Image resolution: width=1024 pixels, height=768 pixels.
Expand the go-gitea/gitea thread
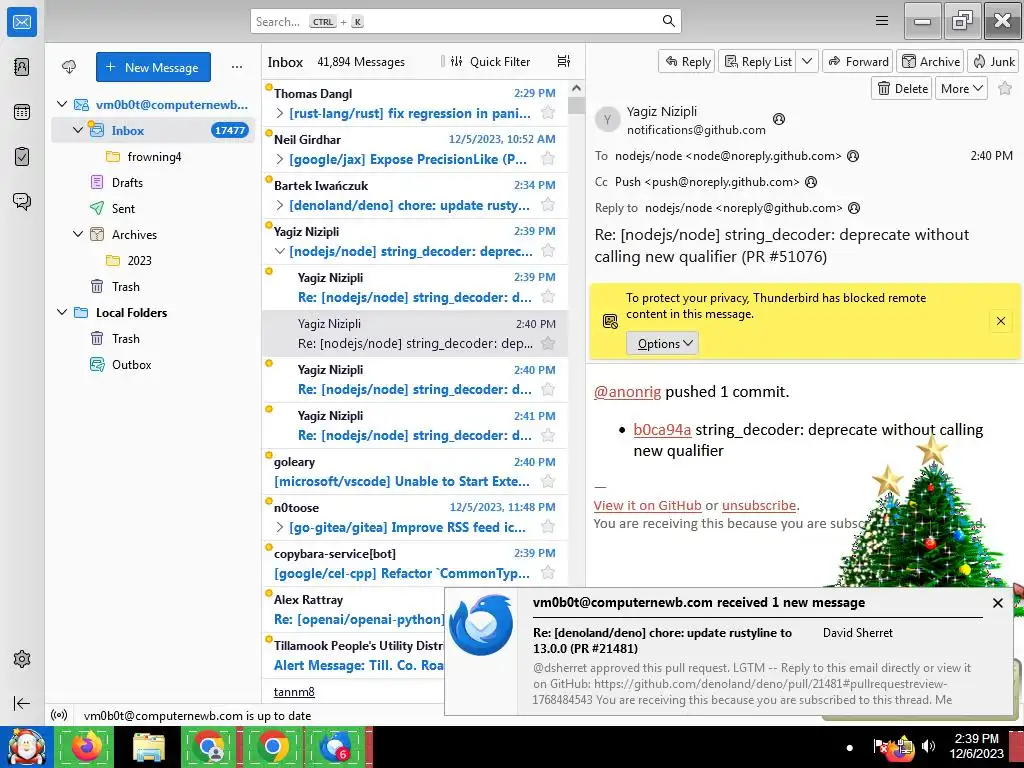point(280,527)
